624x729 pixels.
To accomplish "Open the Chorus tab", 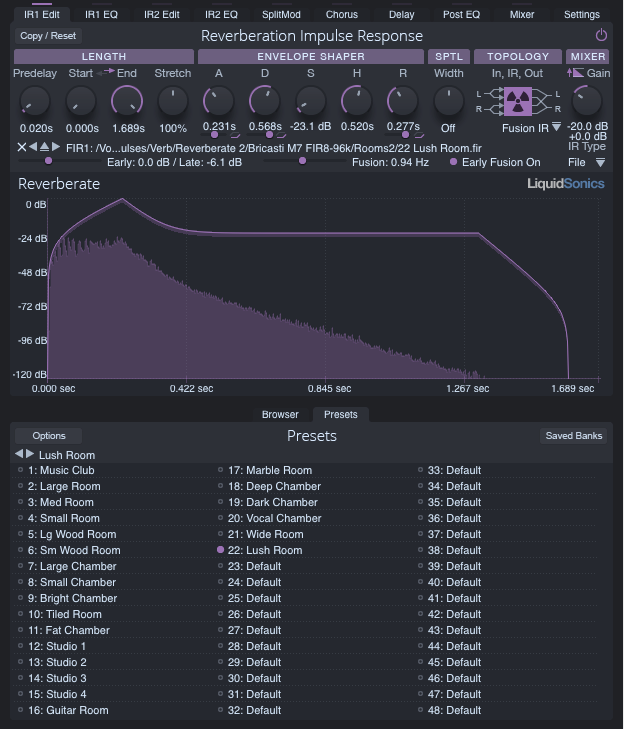I will tap(342, 14).
